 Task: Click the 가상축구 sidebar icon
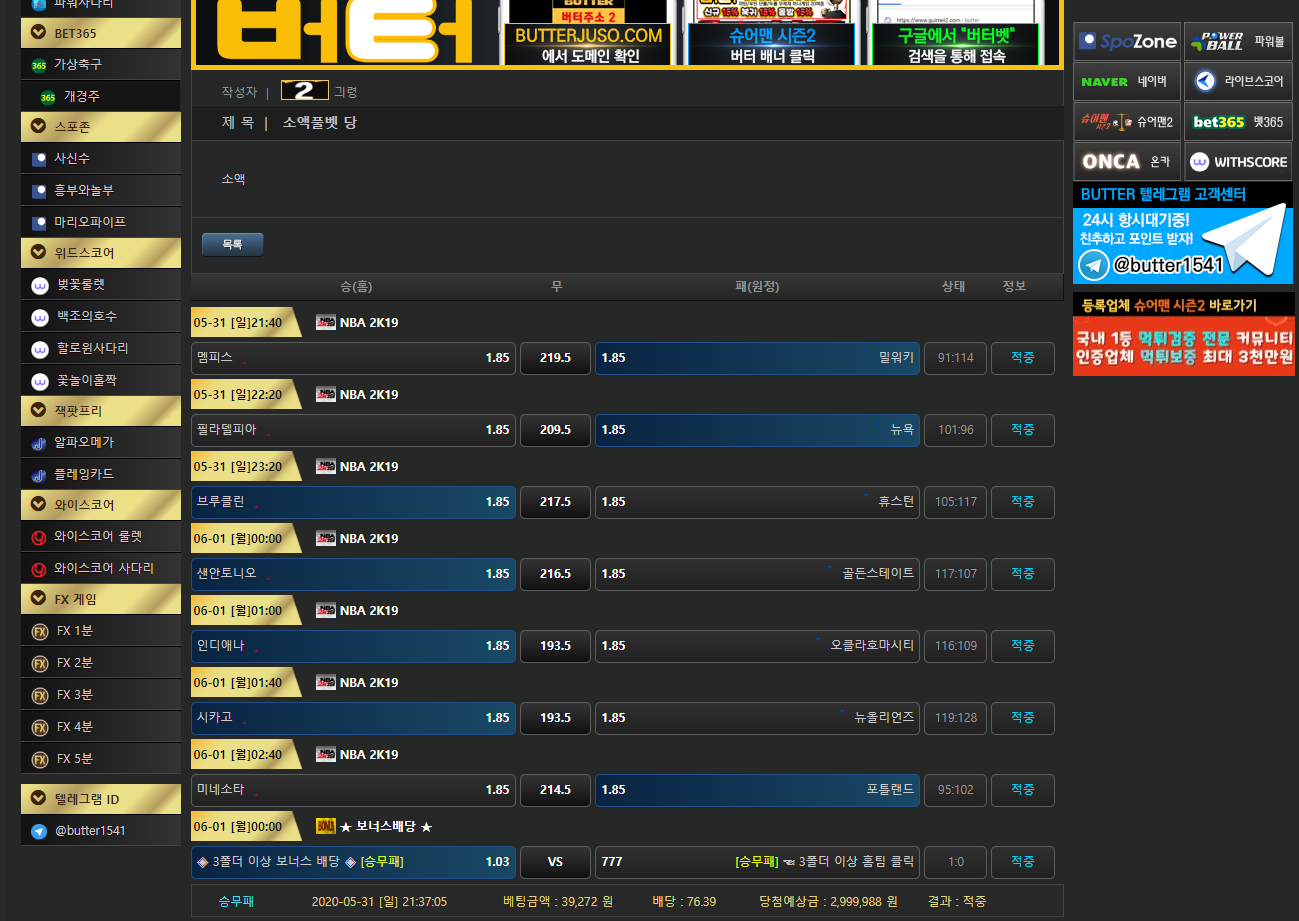[39, 65]
